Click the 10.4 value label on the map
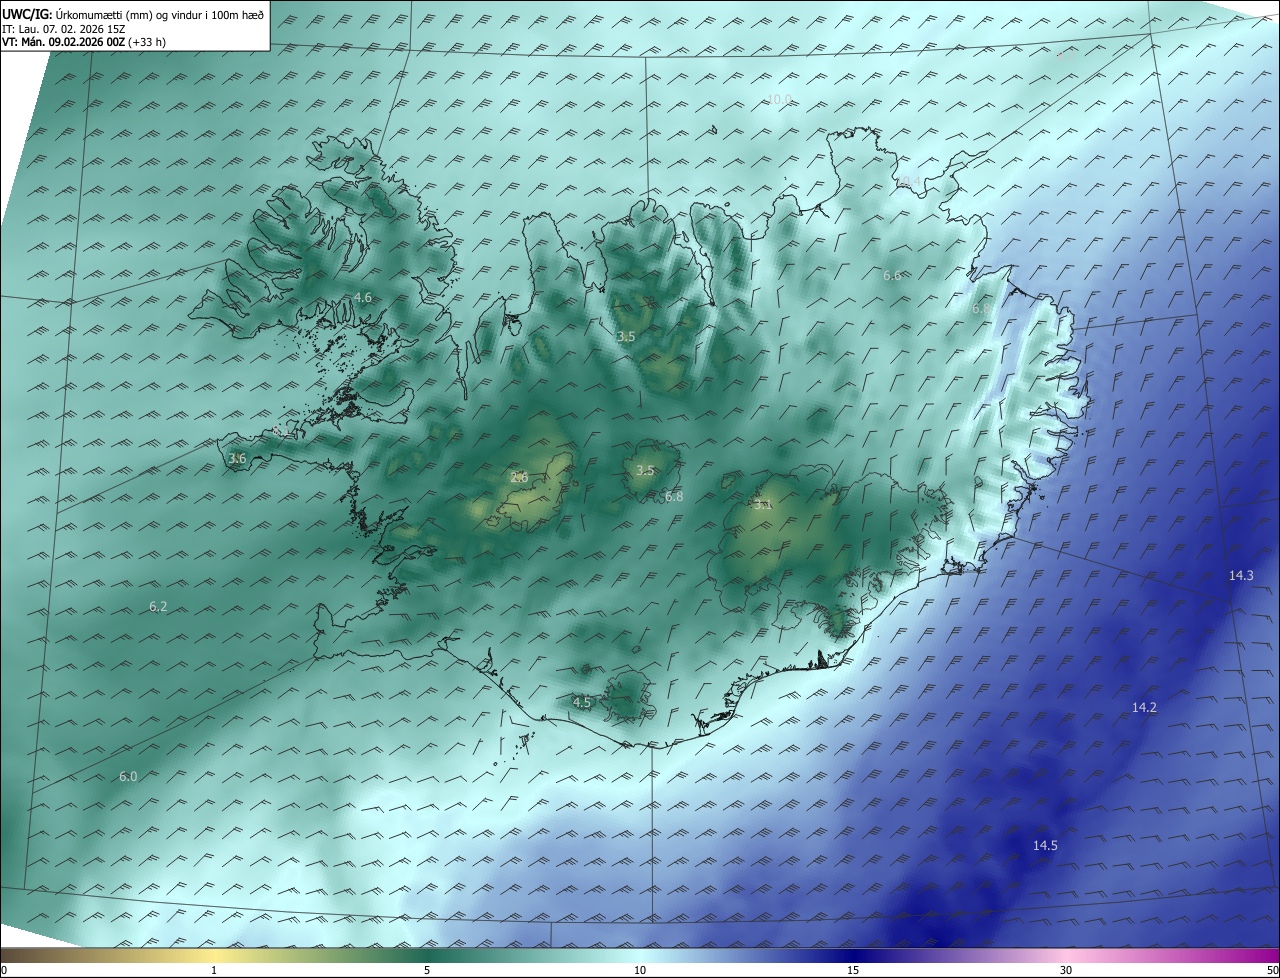 908,181
